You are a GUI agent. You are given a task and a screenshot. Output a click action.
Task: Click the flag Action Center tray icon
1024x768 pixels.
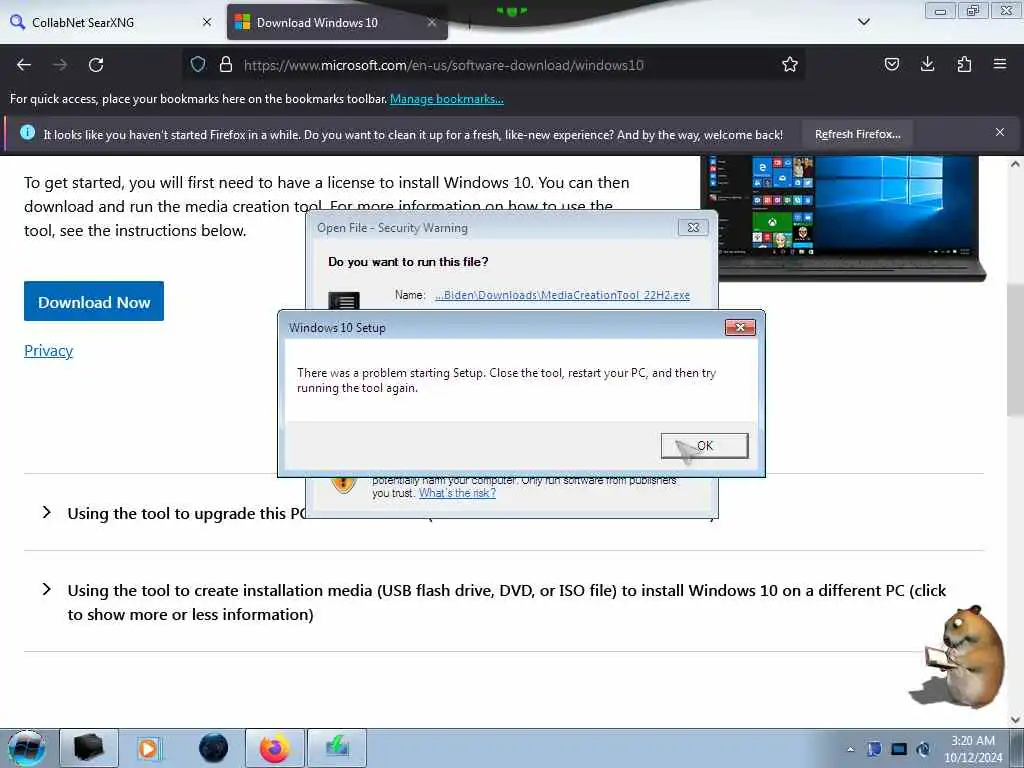coord(874,749)
